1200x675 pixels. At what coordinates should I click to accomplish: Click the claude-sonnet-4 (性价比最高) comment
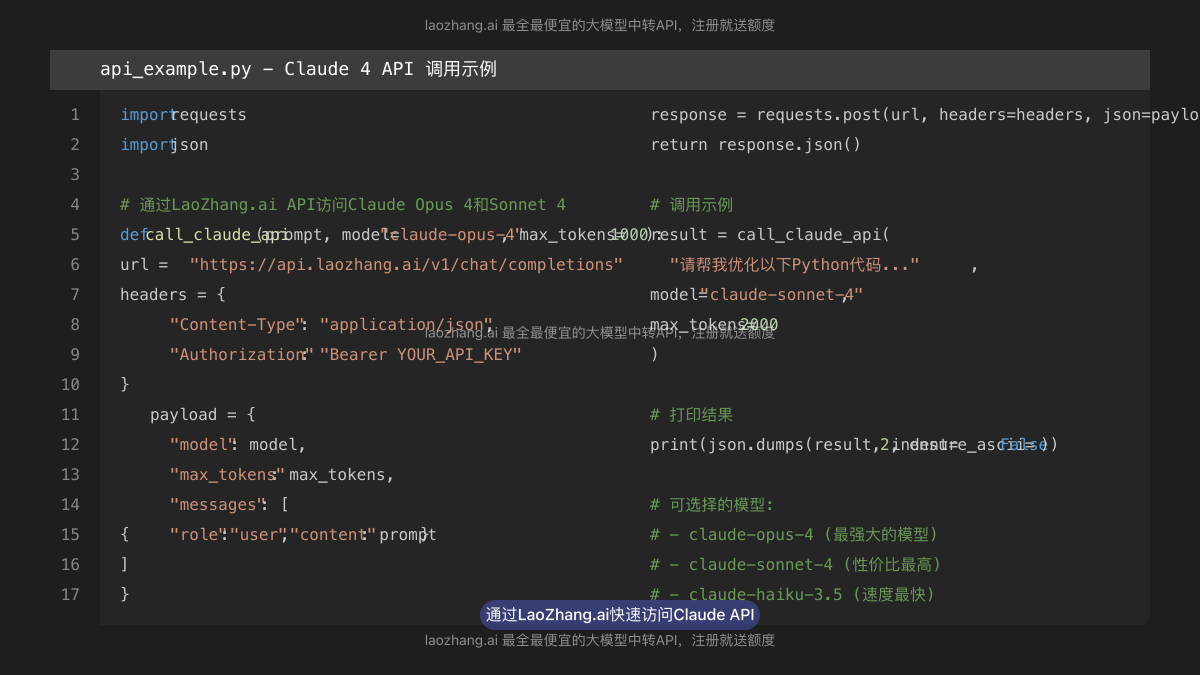[x=796, y=565]
